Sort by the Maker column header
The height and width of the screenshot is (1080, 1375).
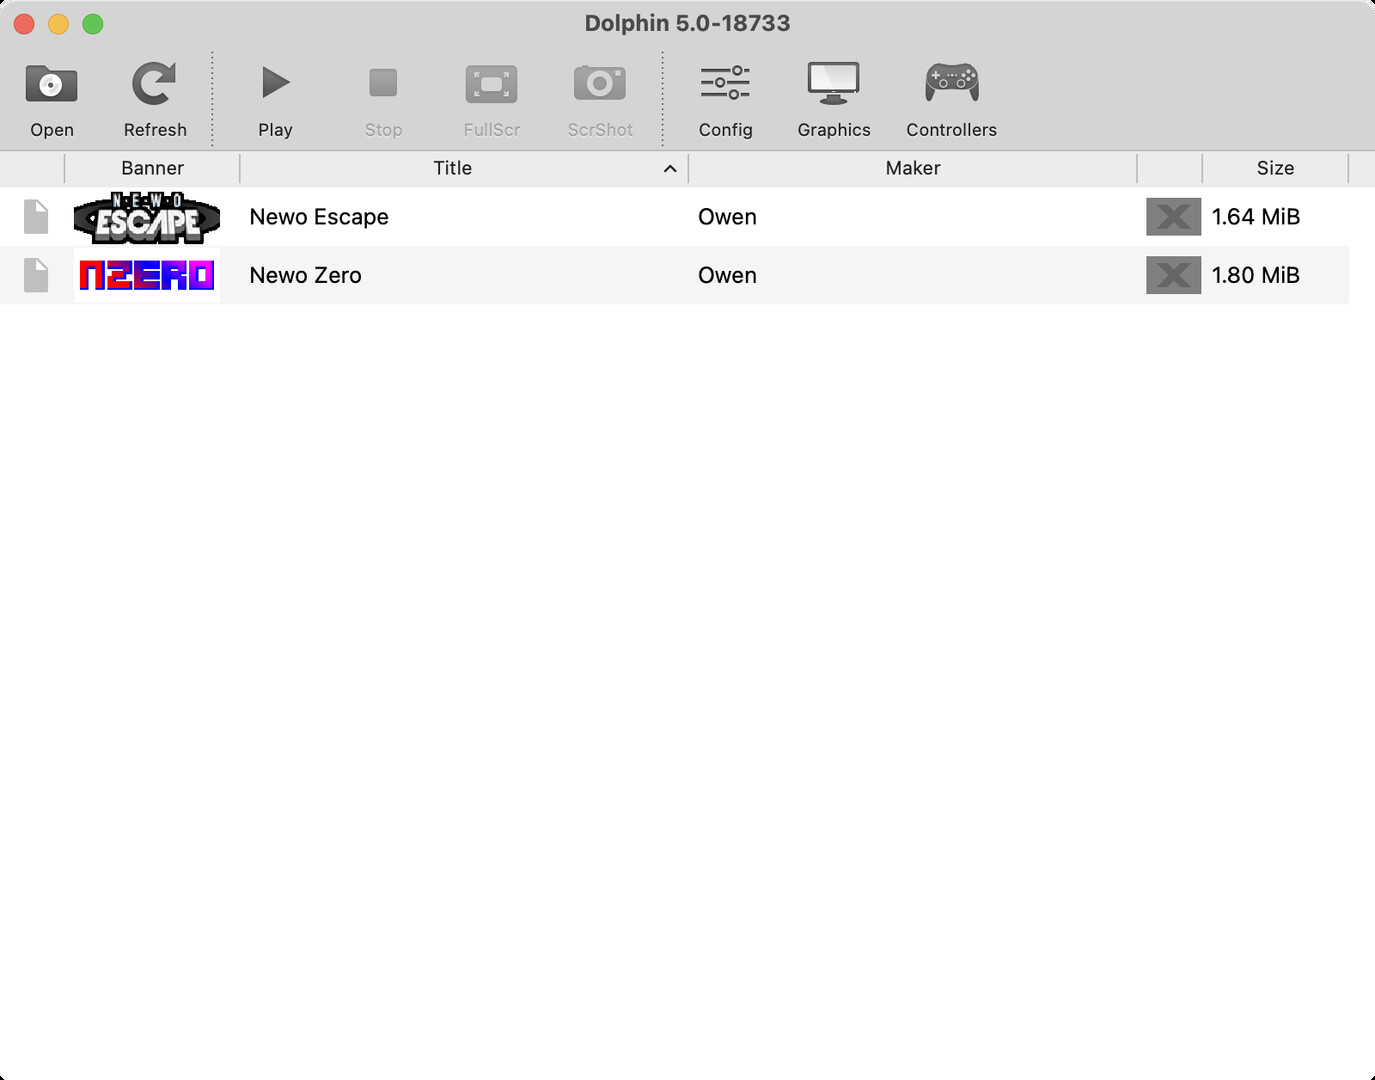912,168
